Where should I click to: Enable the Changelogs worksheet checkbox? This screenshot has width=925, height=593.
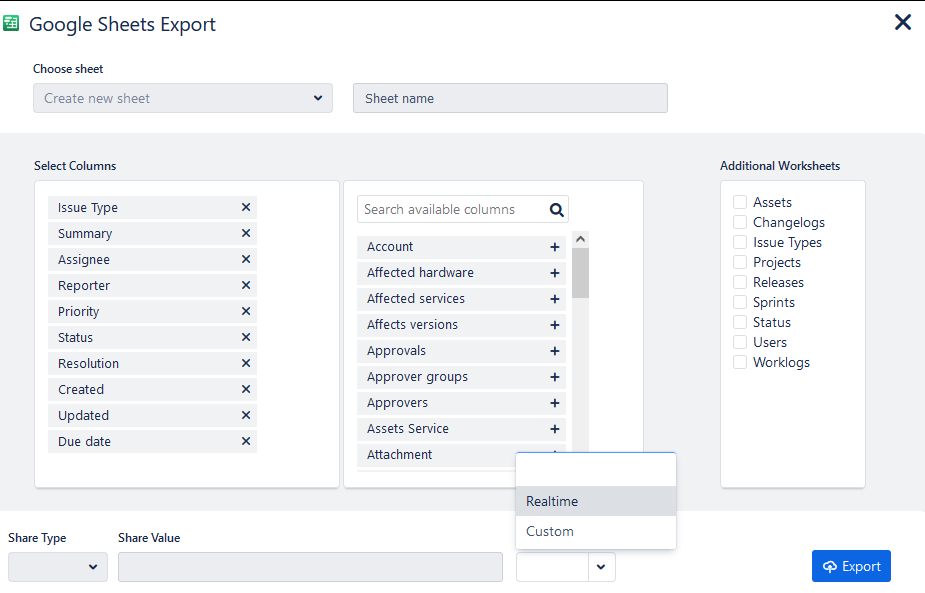point(740,222)
